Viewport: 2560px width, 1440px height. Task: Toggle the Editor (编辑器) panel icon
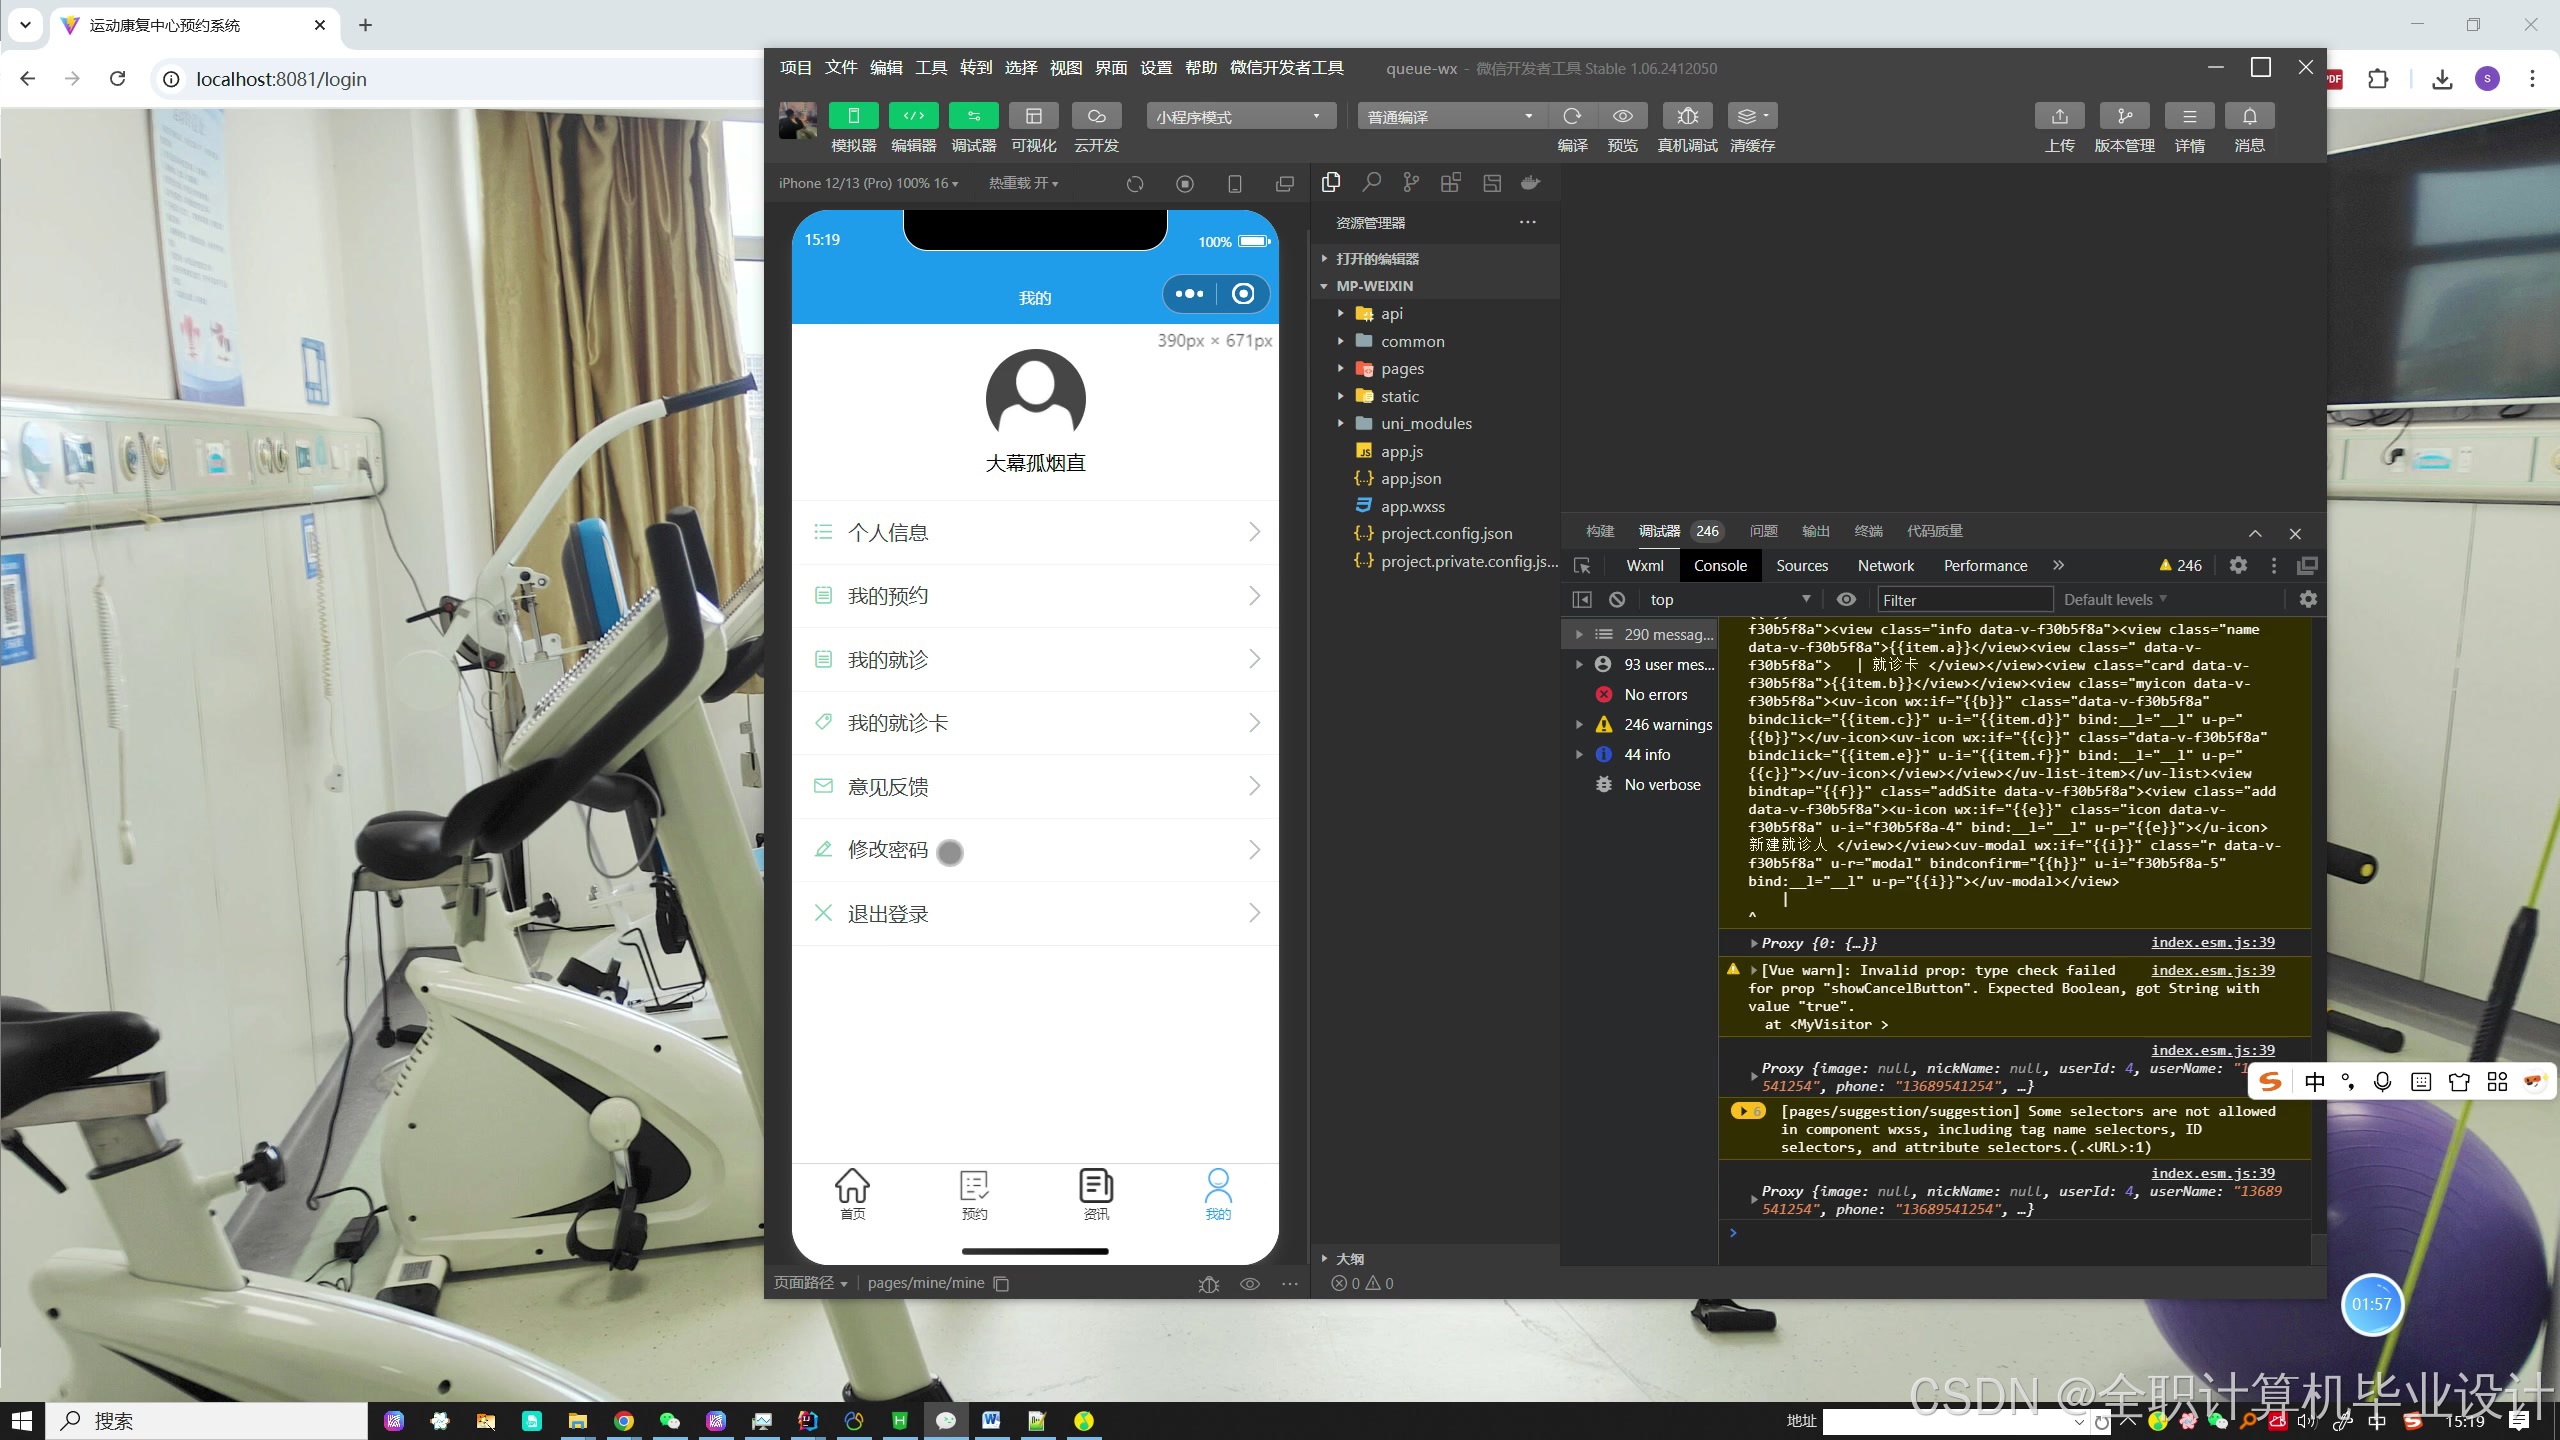(x=913, y=116)
